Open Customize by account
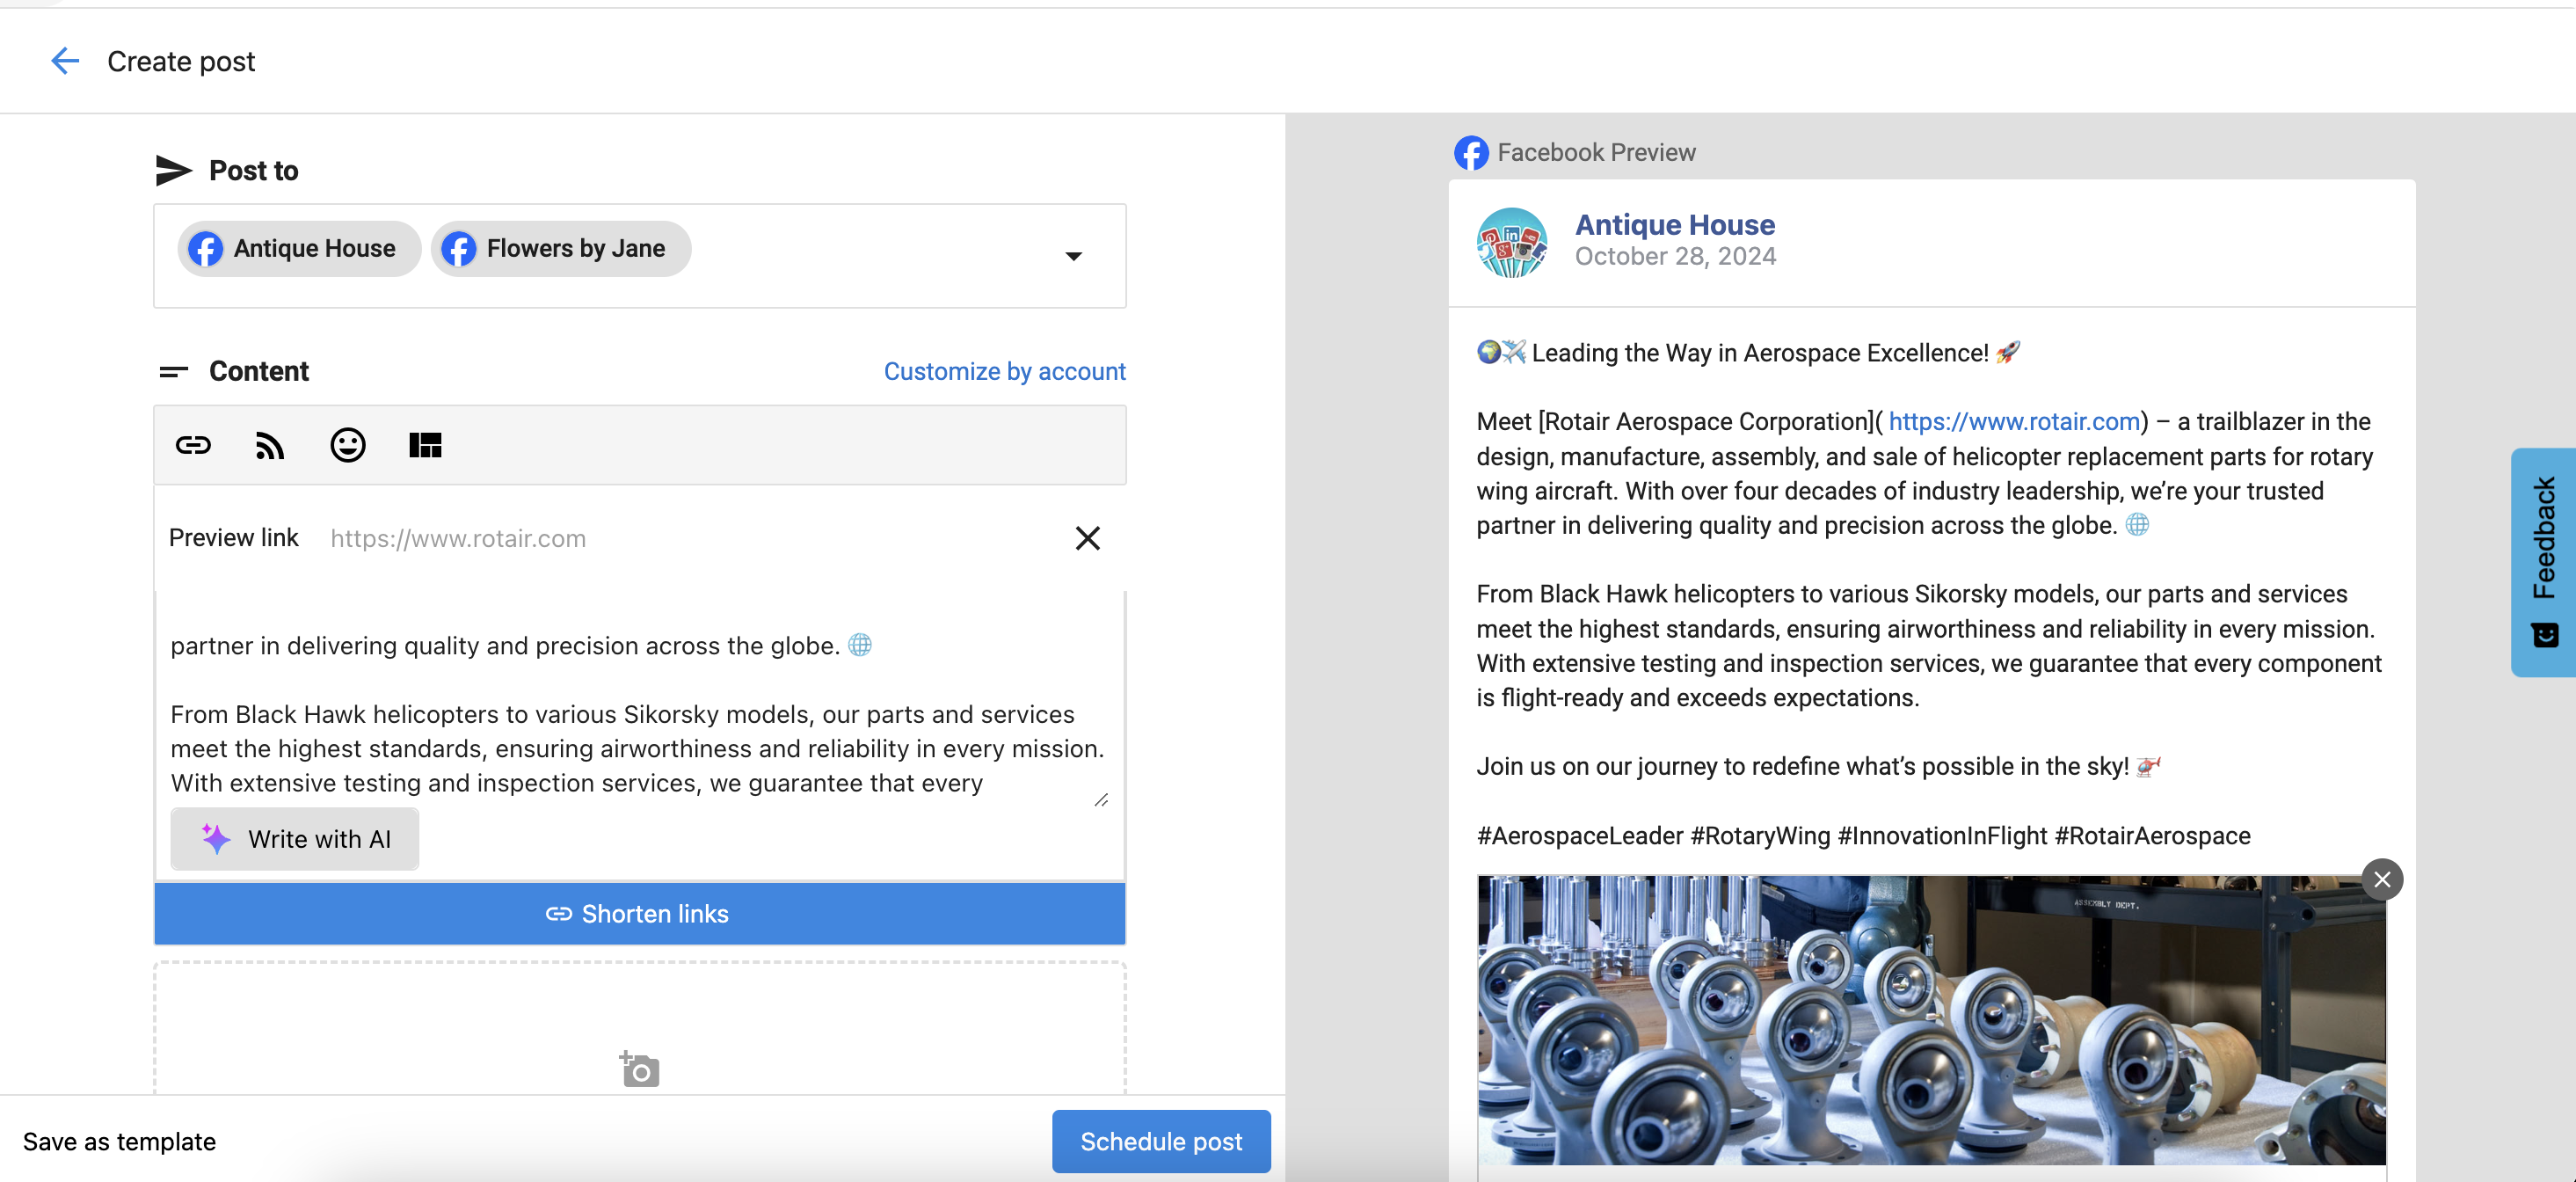The image size is (2576, 1182). (x=1004, y=371)
